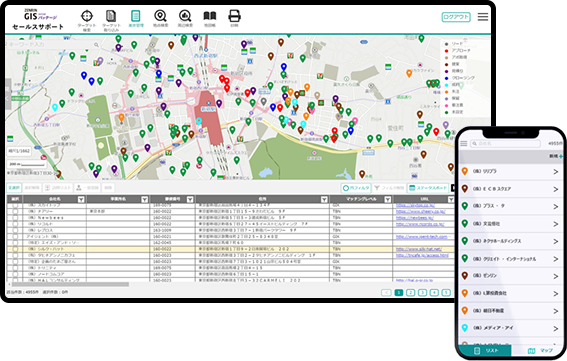Viewport: 567px width, 361px height.
Task: Click the magnifier icon in map keyword box
Action: (97, 45)
